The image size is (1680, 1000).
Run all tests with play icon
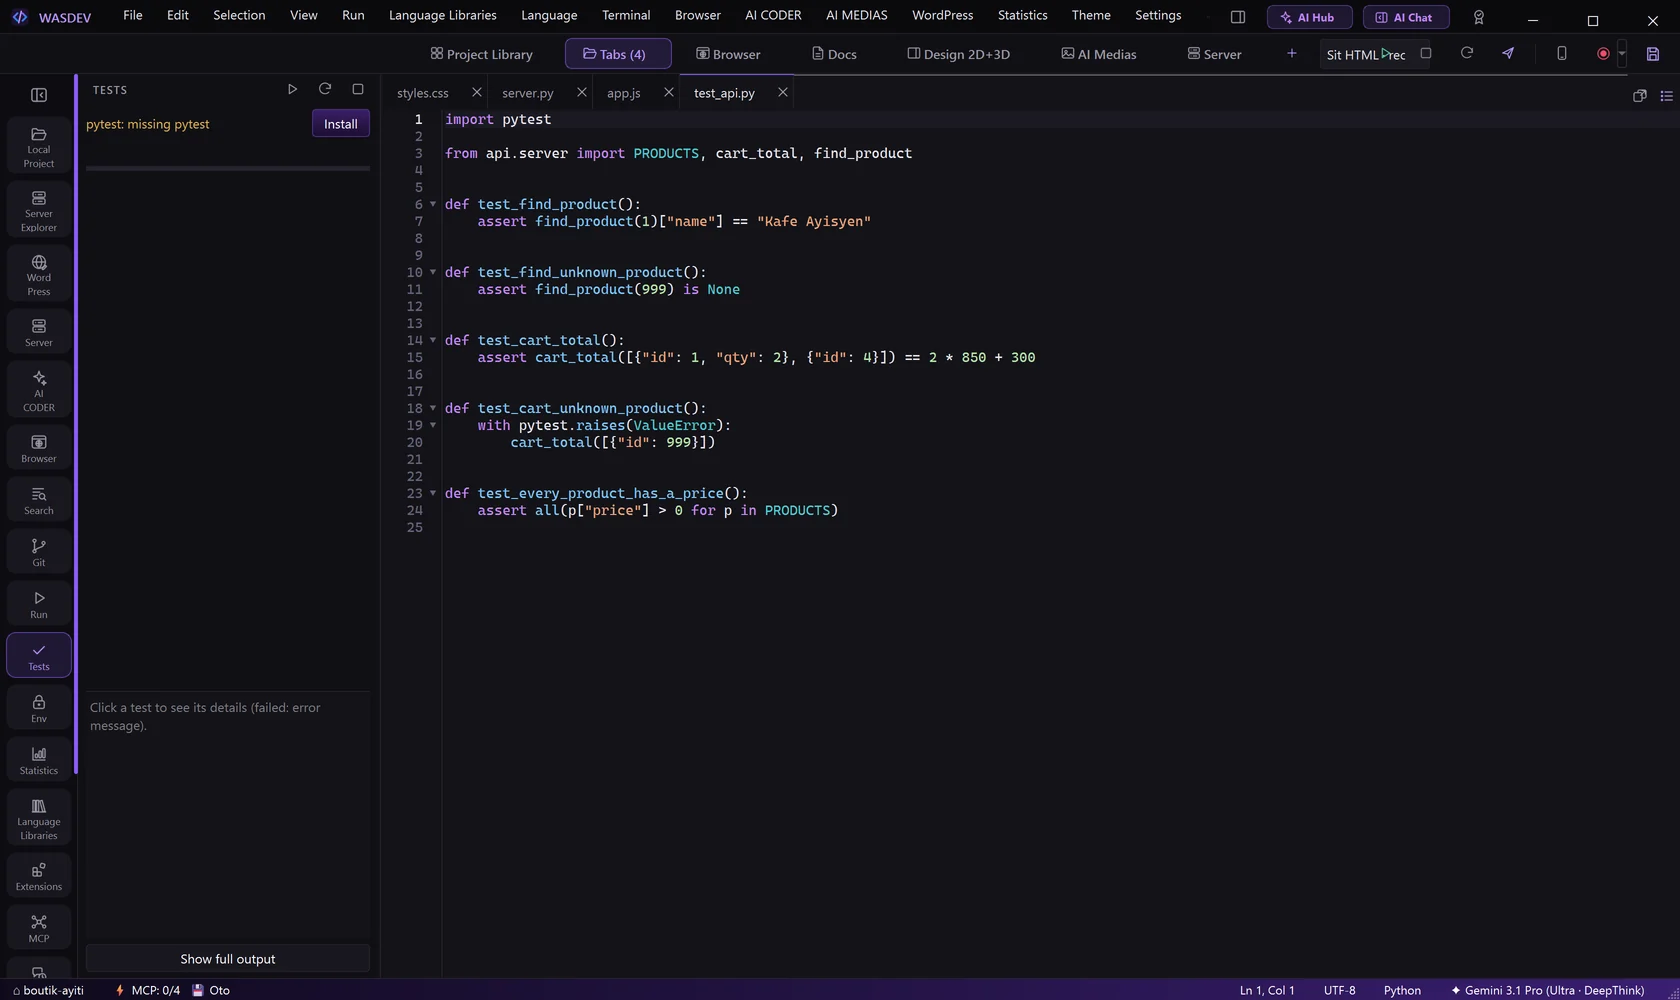(292, 89)
